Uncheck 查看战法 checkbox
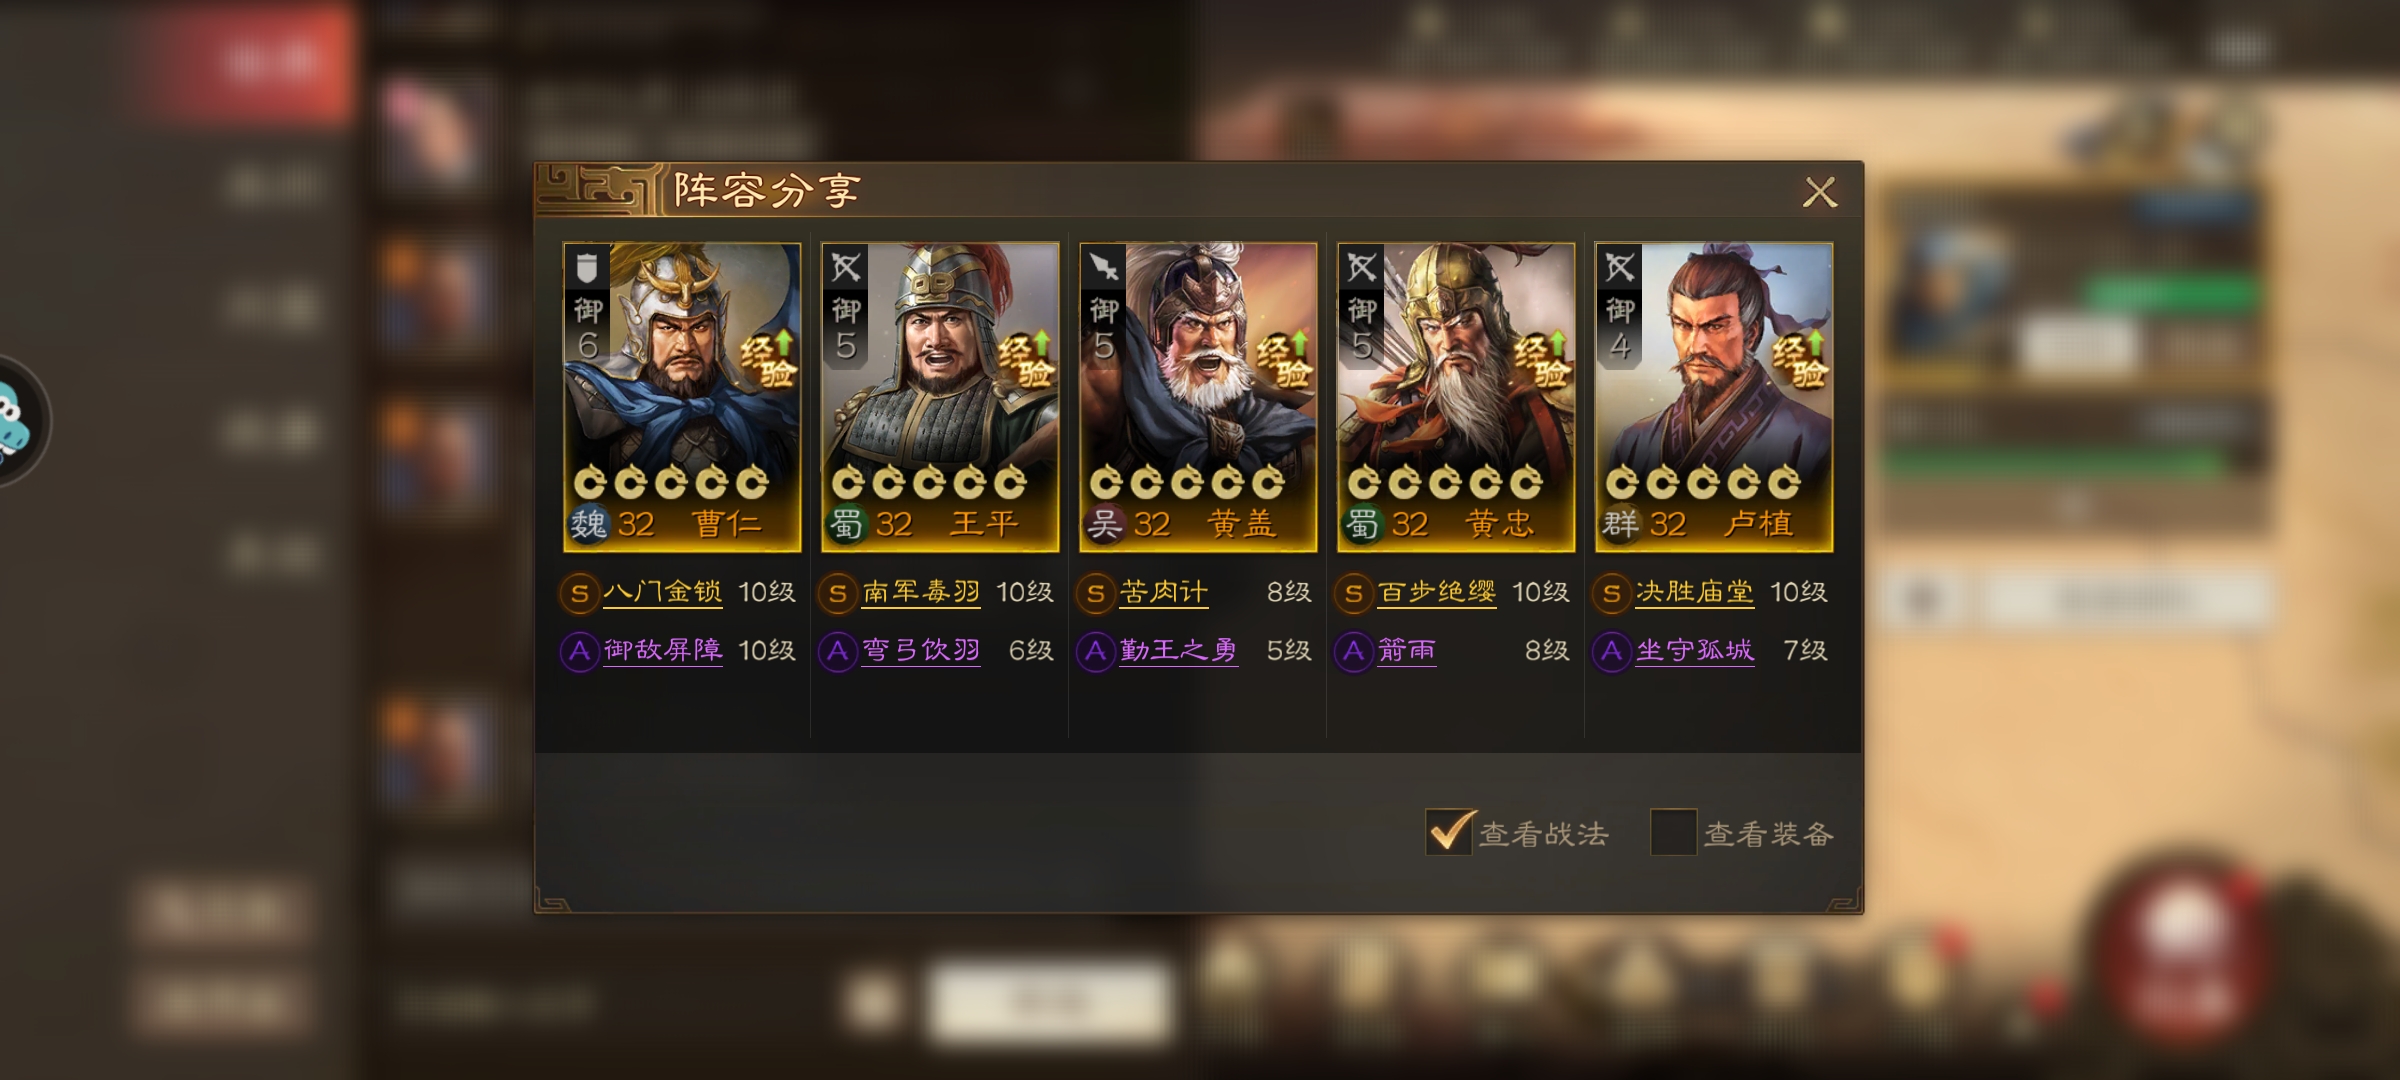Image resolution: width=2400 pixels, height=1080 pixels. pos(1449,832)
